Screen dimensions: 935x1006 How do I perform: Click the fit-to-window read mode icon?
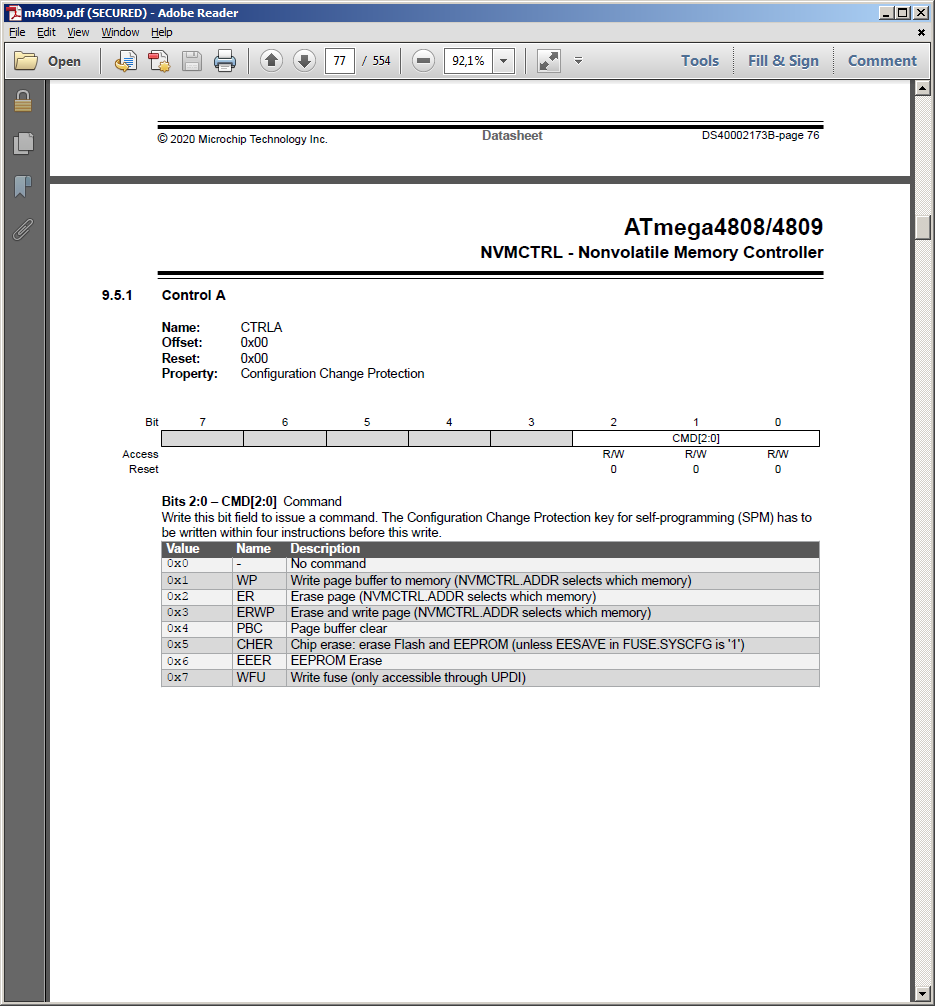pyautogui.click(x=549, y=61)
